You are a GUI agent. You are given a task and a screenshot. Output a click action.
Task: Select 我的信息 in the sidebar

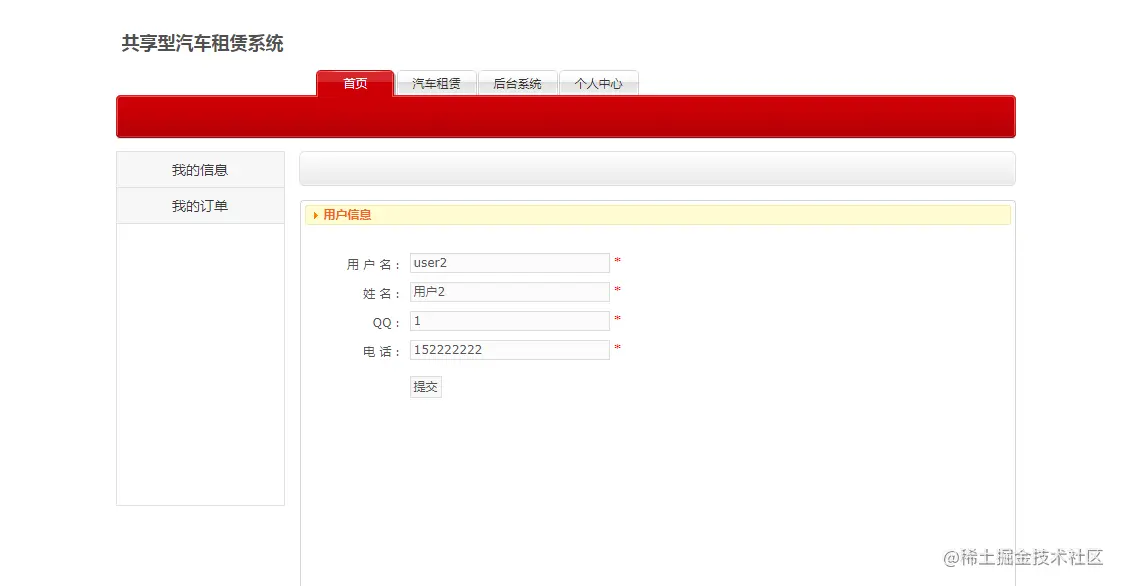point(200,170)
